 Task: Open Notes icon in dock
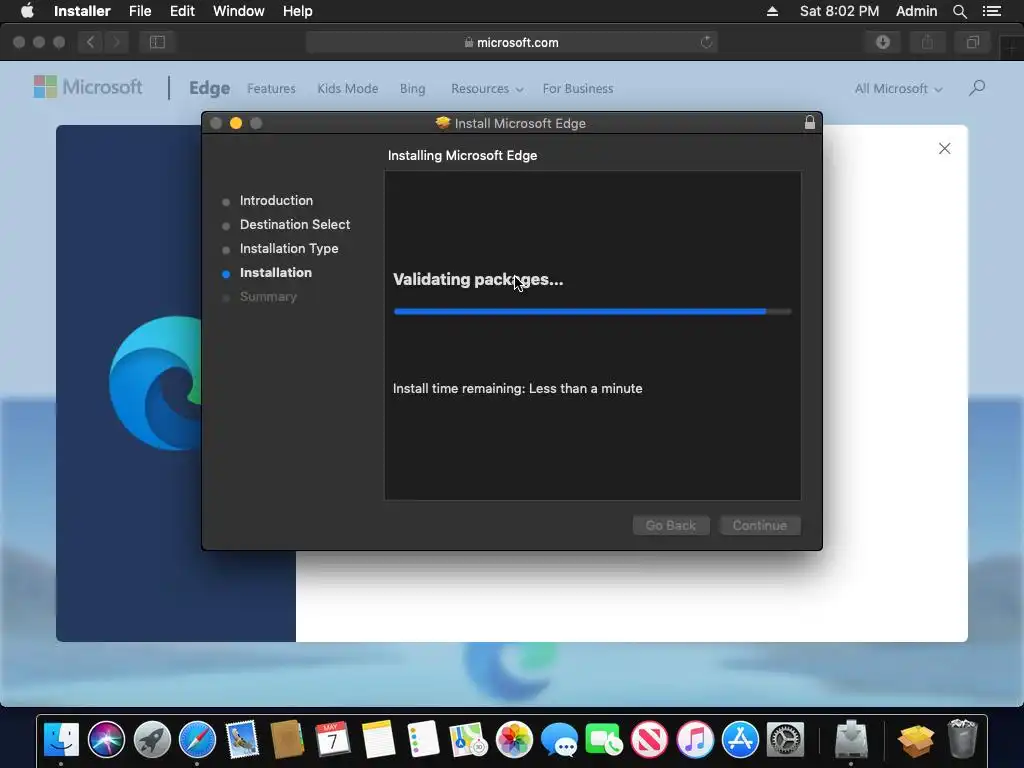(x=378, y=740)
